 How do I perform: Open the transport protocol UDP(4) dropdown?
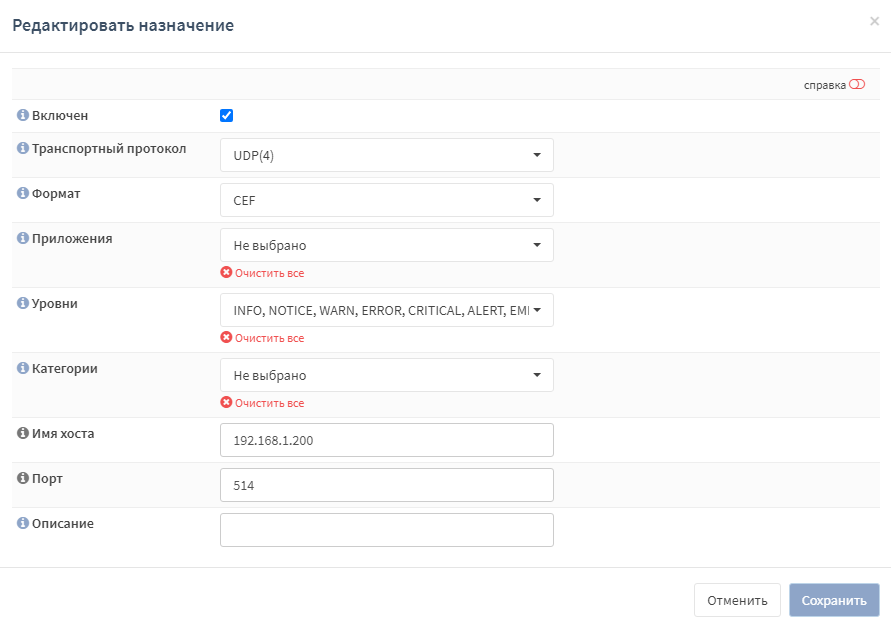386,155
